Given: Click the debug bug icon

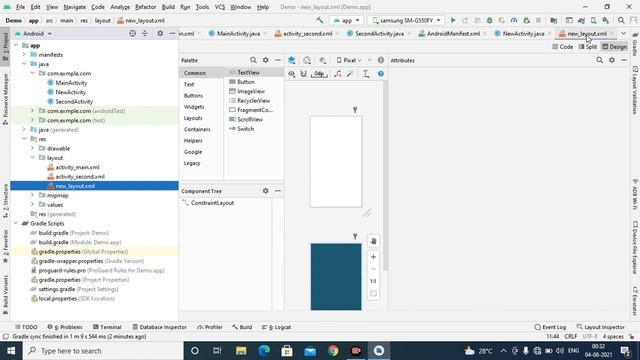Looking at the screenshot, I should coord(489,20).
